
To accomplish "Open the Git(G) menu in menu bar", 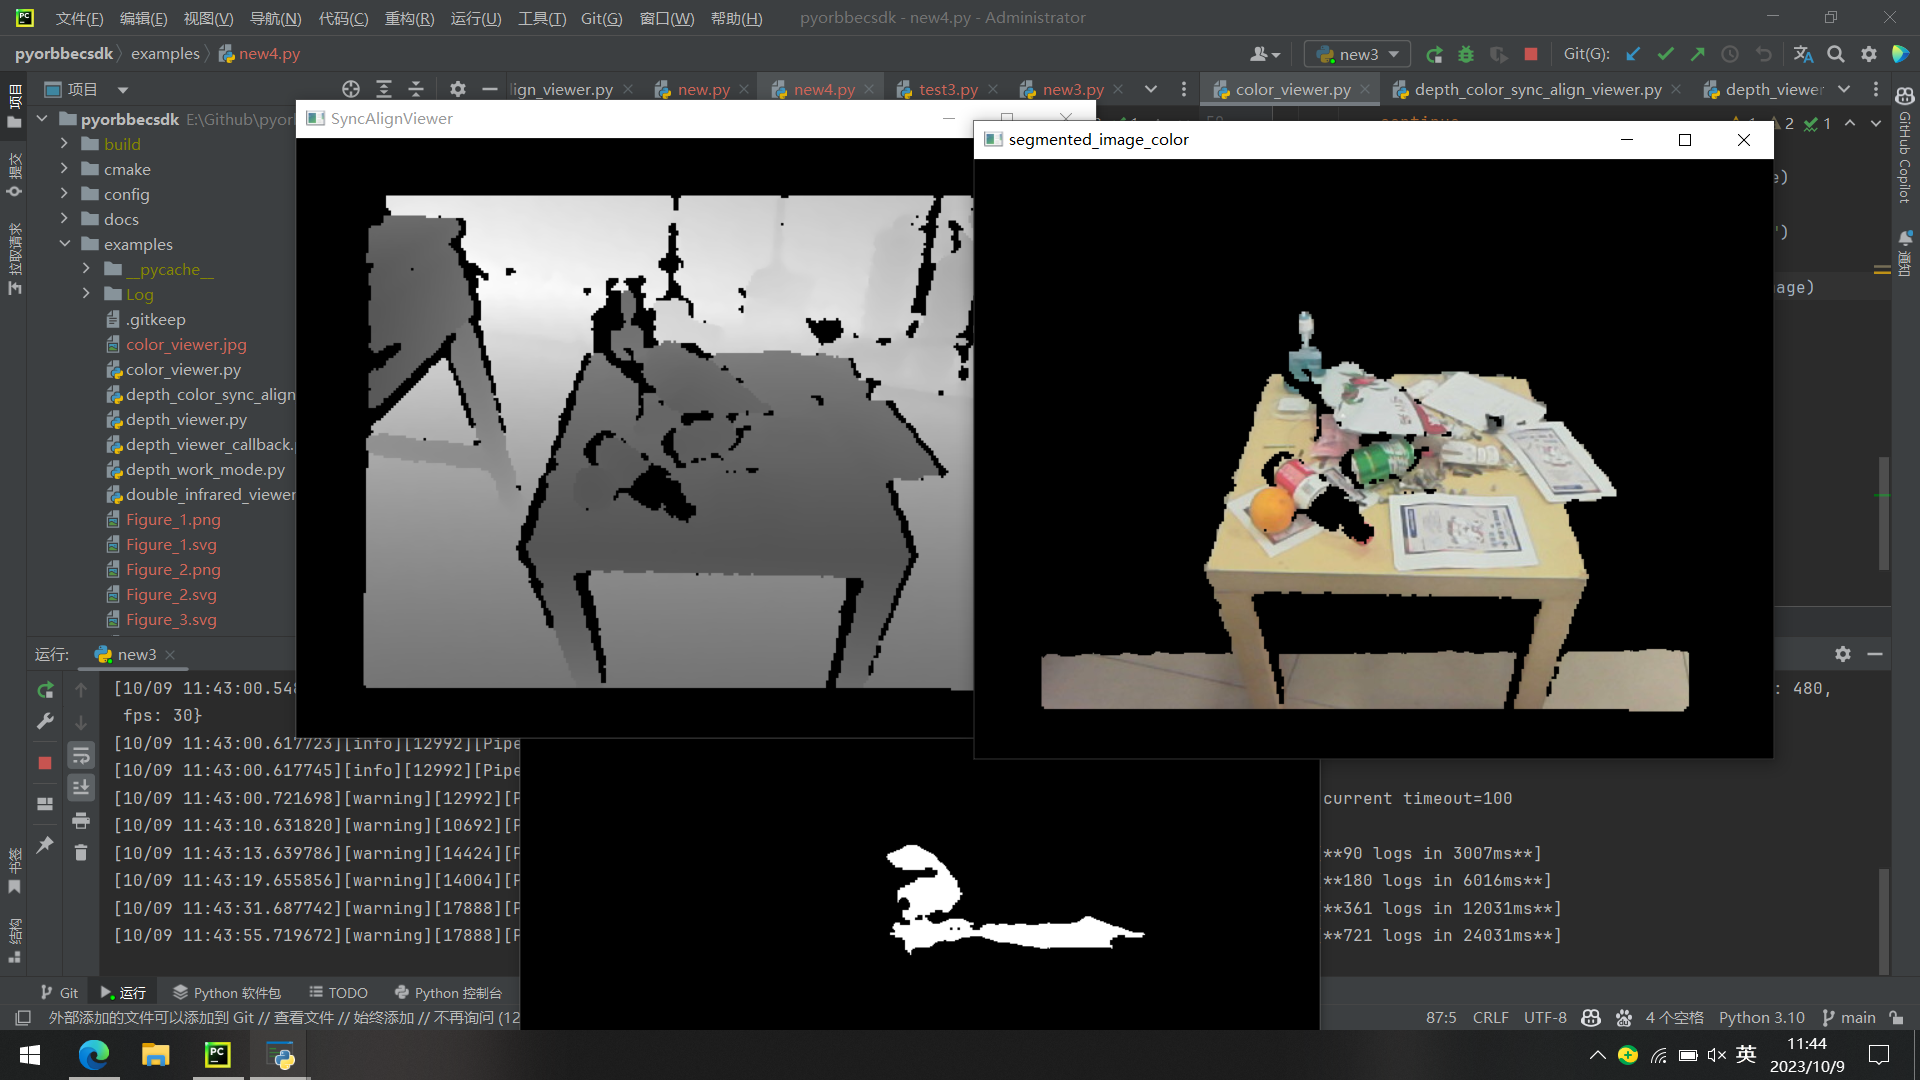I will (x=601, y=18).
